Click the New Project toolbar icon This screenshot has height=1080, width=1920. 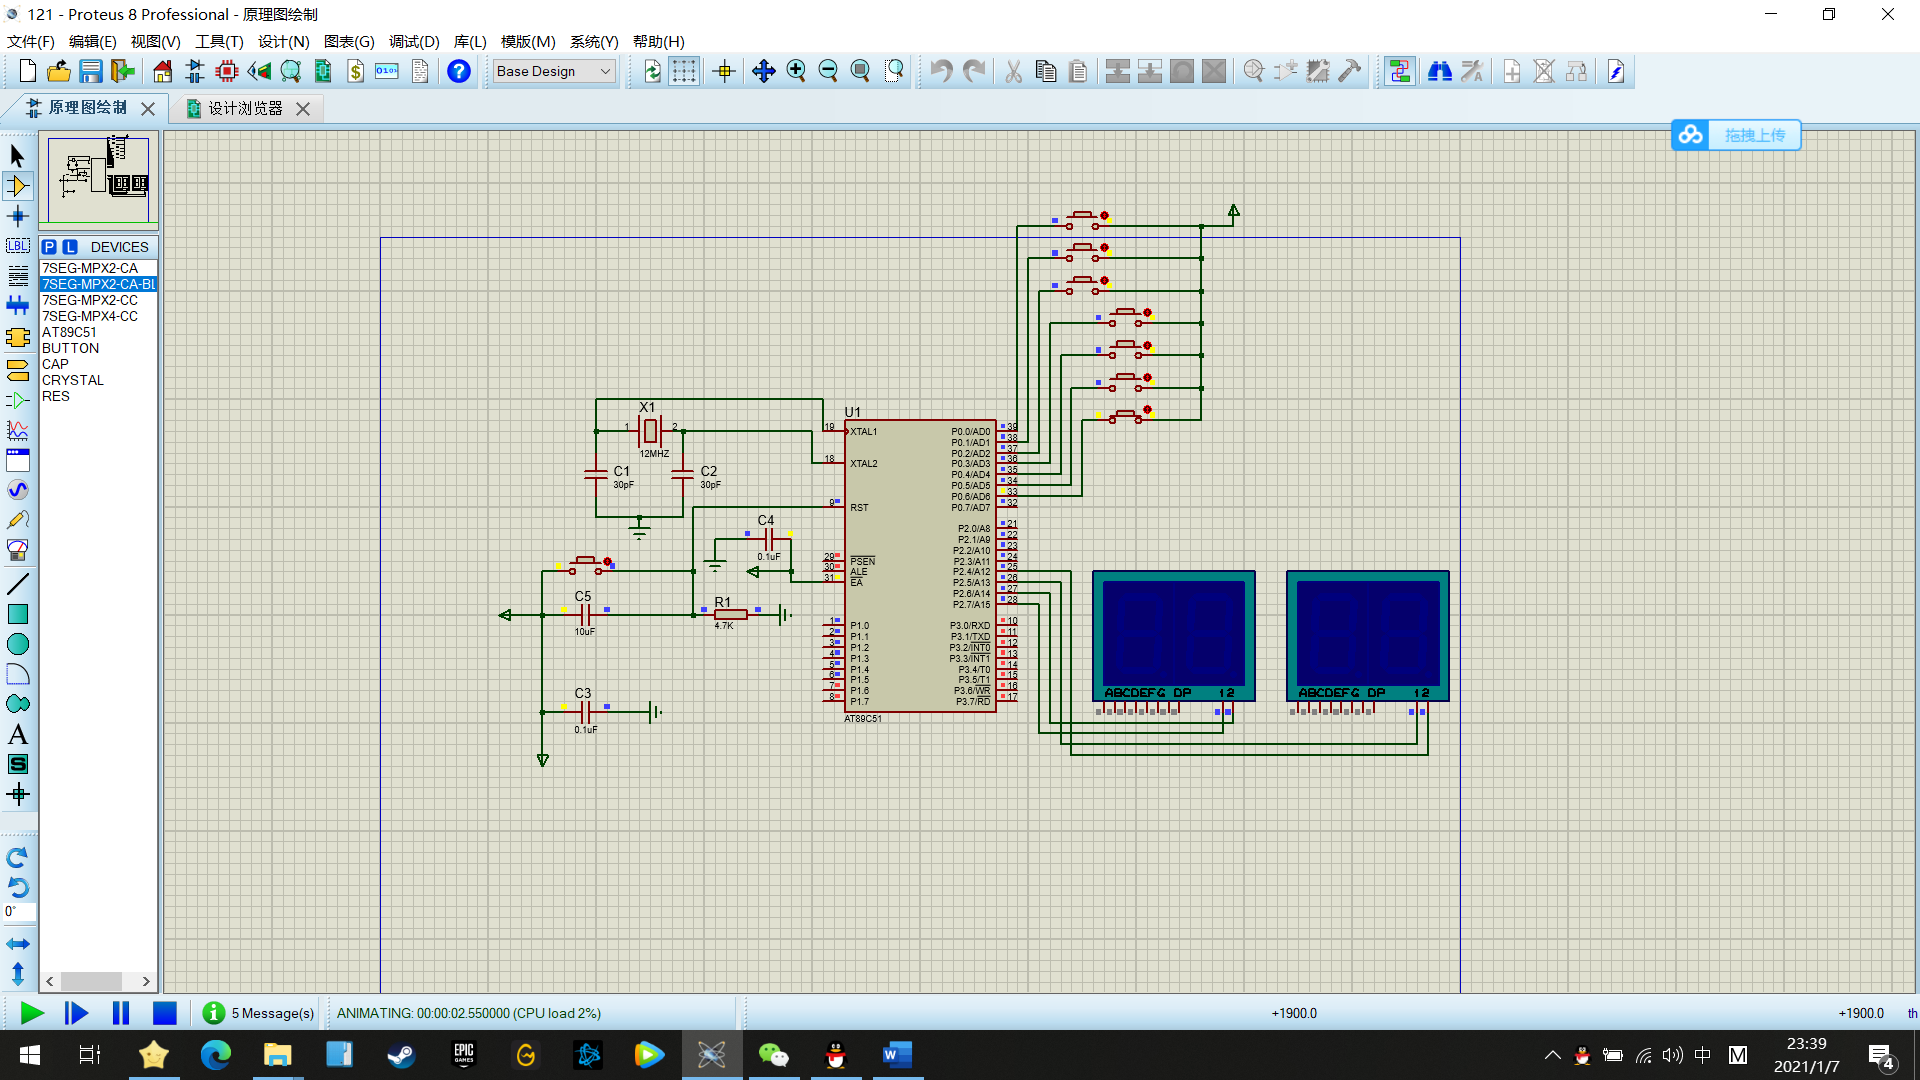point(27,71)
